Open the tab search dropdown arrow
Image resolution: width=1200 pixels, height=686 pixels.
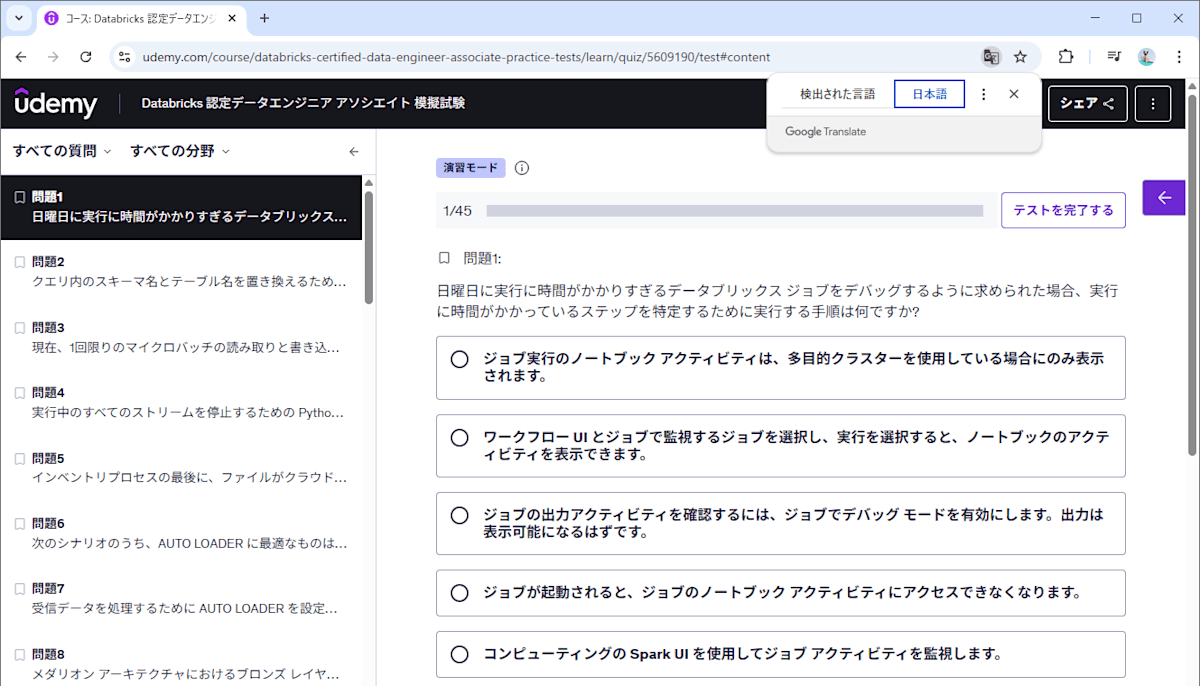pyautogui.click(x=18, y=18)
